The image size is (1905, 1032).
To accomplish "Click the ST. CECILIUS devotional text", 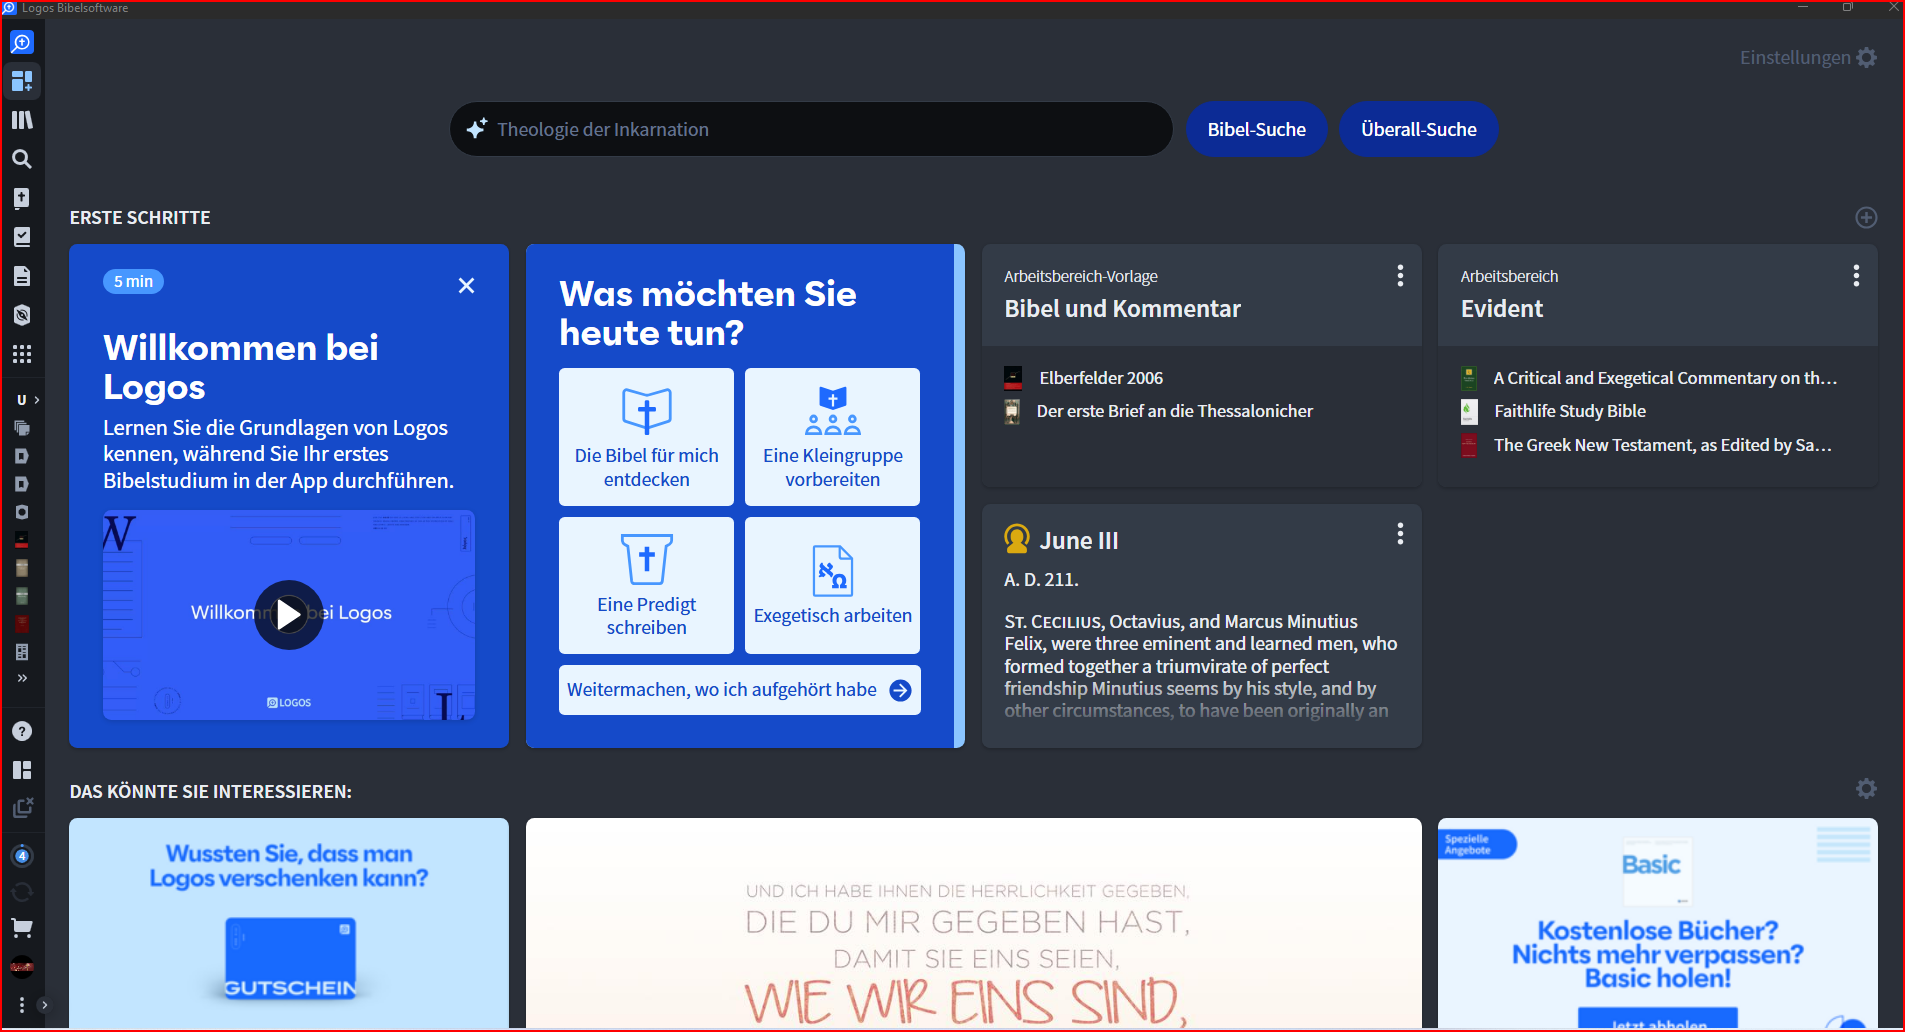I will tap(1200, 666).
